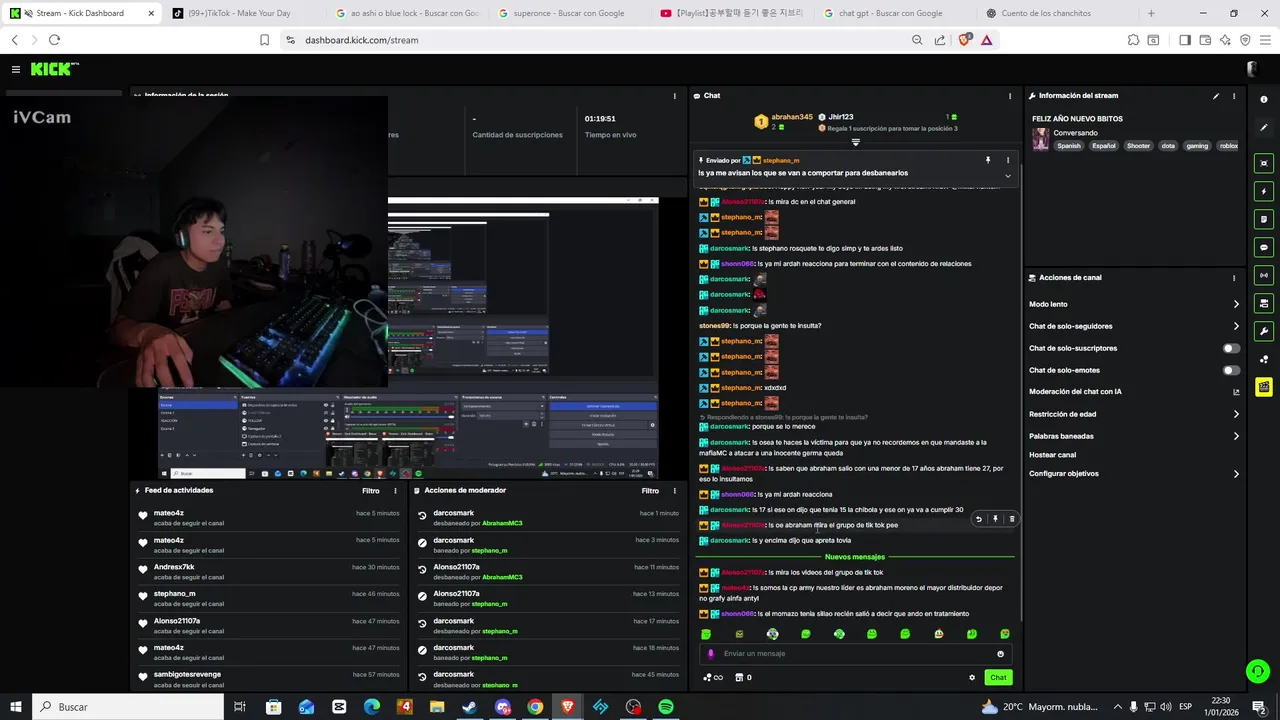This screenshot has height=720, width=1280.
Task: Open chat settings gear icon
Action: (x=972, y=677)
